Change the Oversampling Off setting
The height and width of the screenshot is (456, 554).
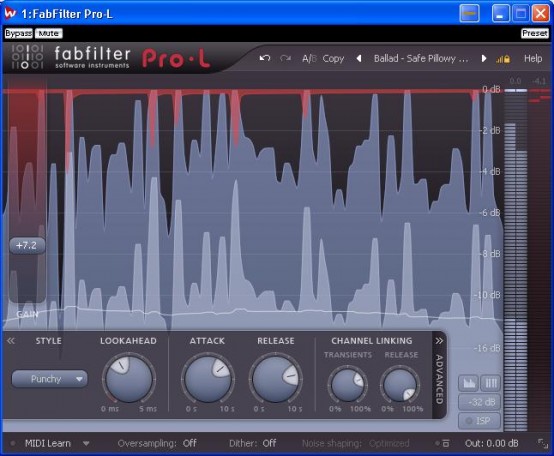[x=190, y=443]
